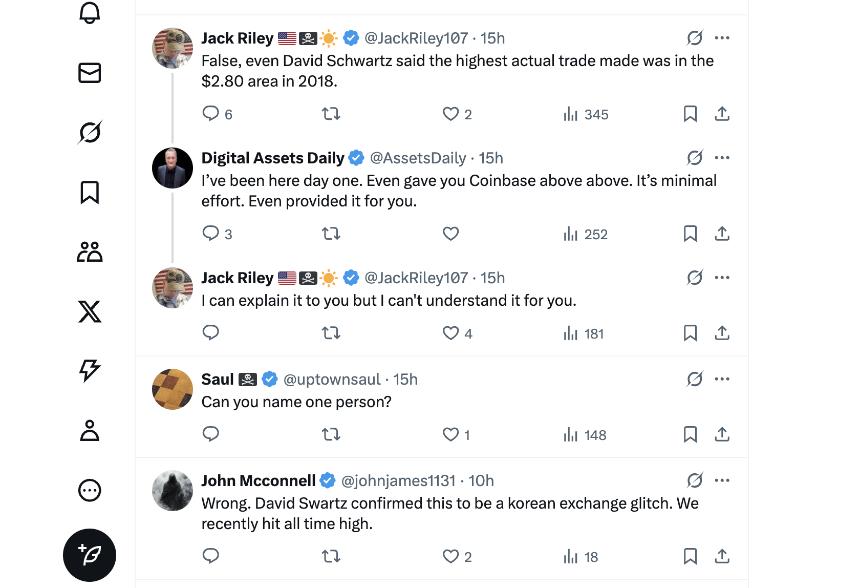Open the Messages inbox icon

coord(90,72)
